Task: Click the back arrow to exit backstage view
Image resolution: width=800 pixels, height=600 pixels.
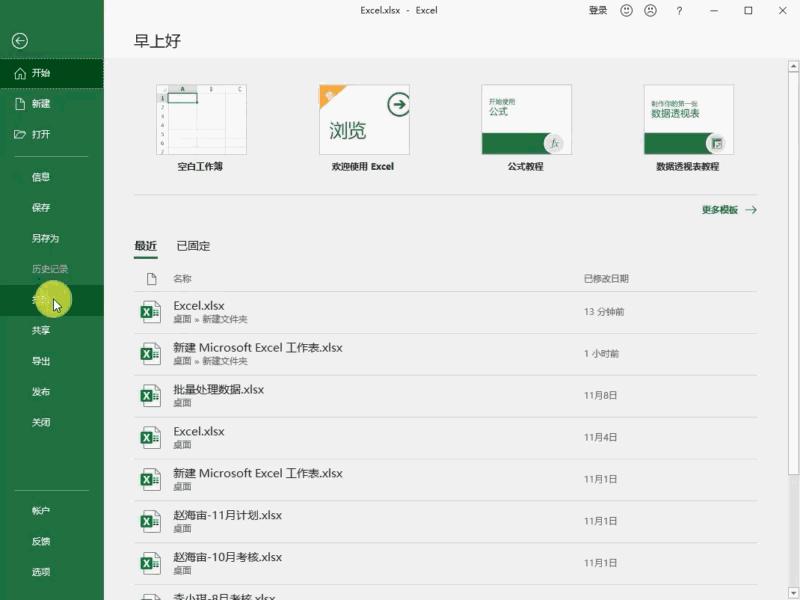Action: click(x=20, y=41)
